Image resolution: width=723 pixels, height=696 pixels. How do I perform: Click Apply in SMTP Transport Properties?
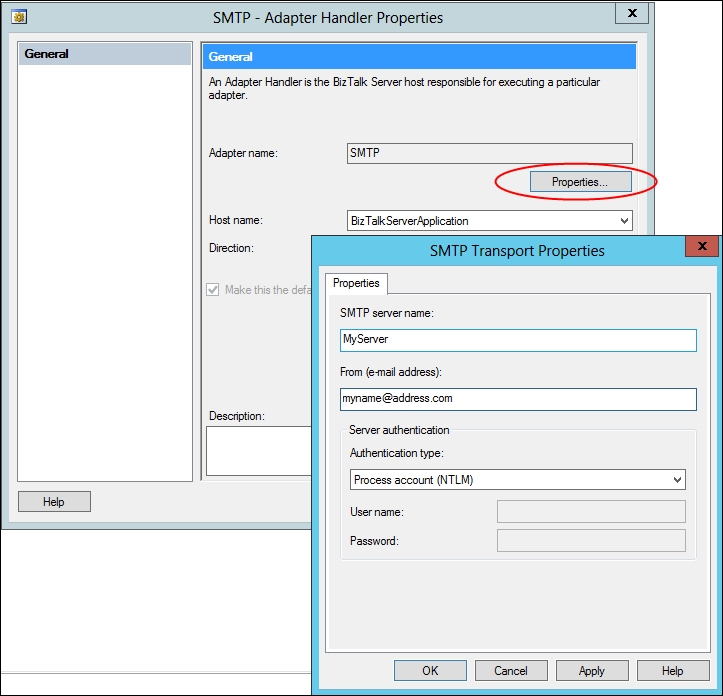592,671
